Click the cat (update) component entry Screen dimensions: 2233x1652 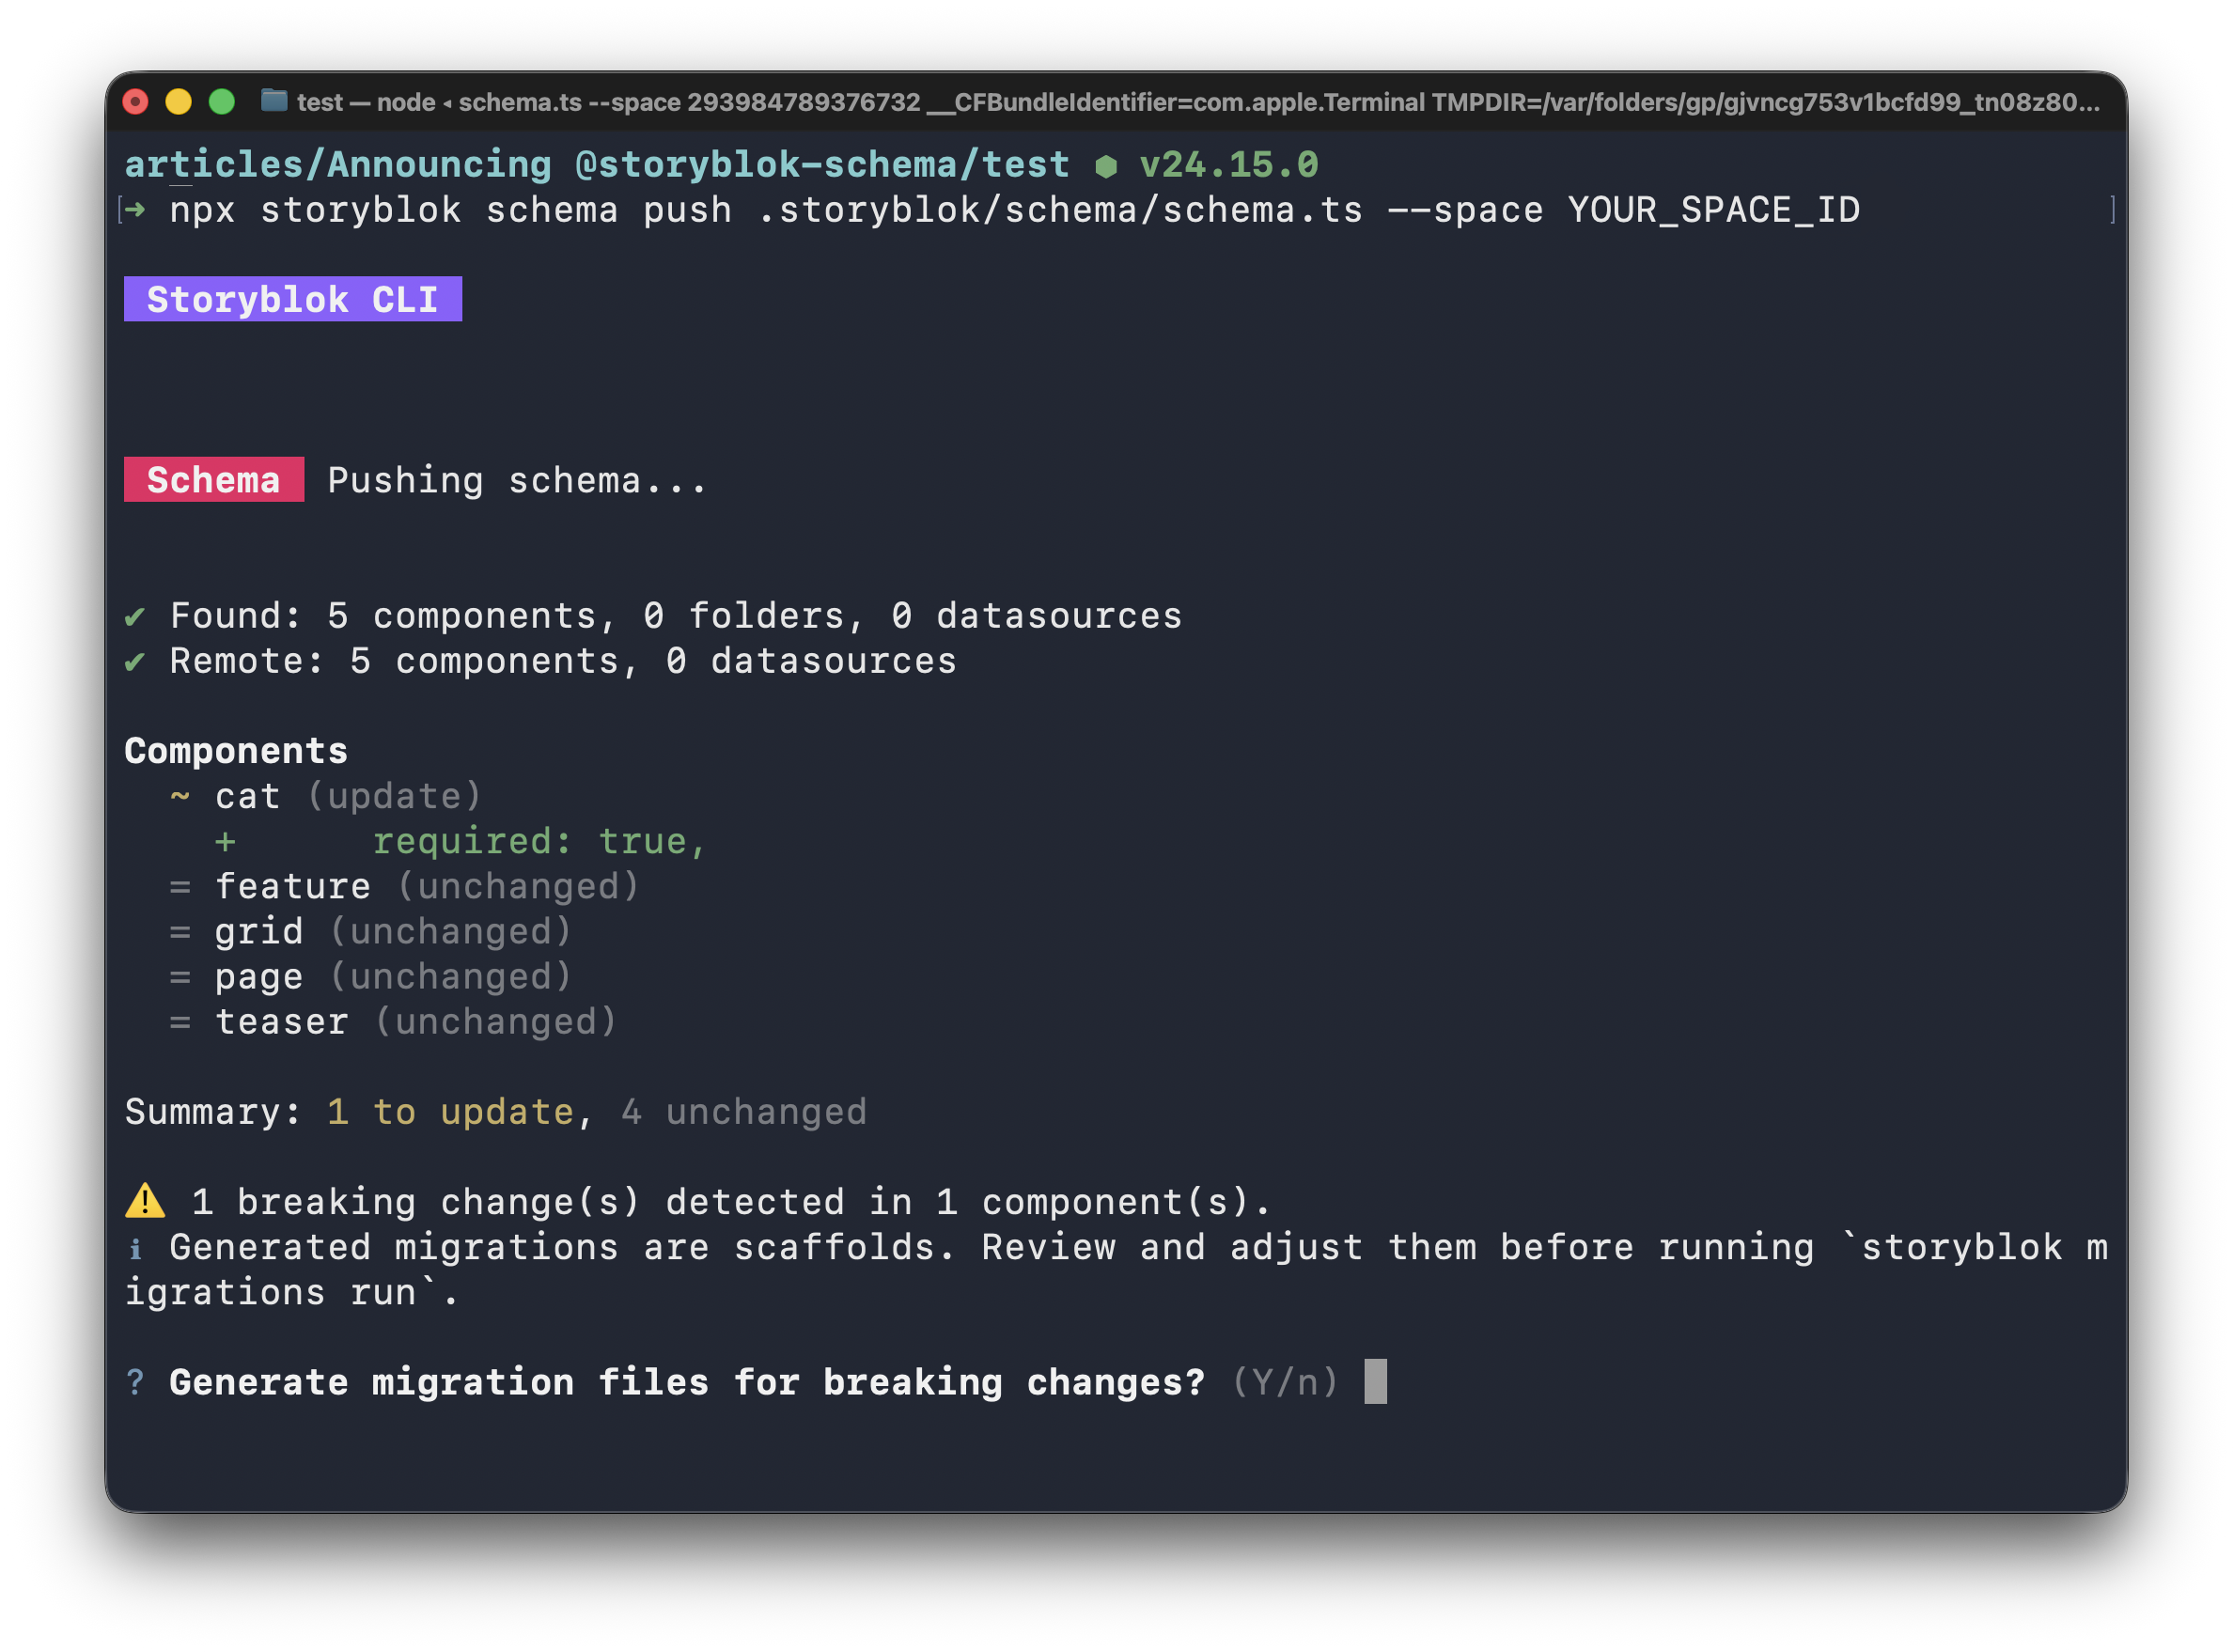tap(348, 797)
